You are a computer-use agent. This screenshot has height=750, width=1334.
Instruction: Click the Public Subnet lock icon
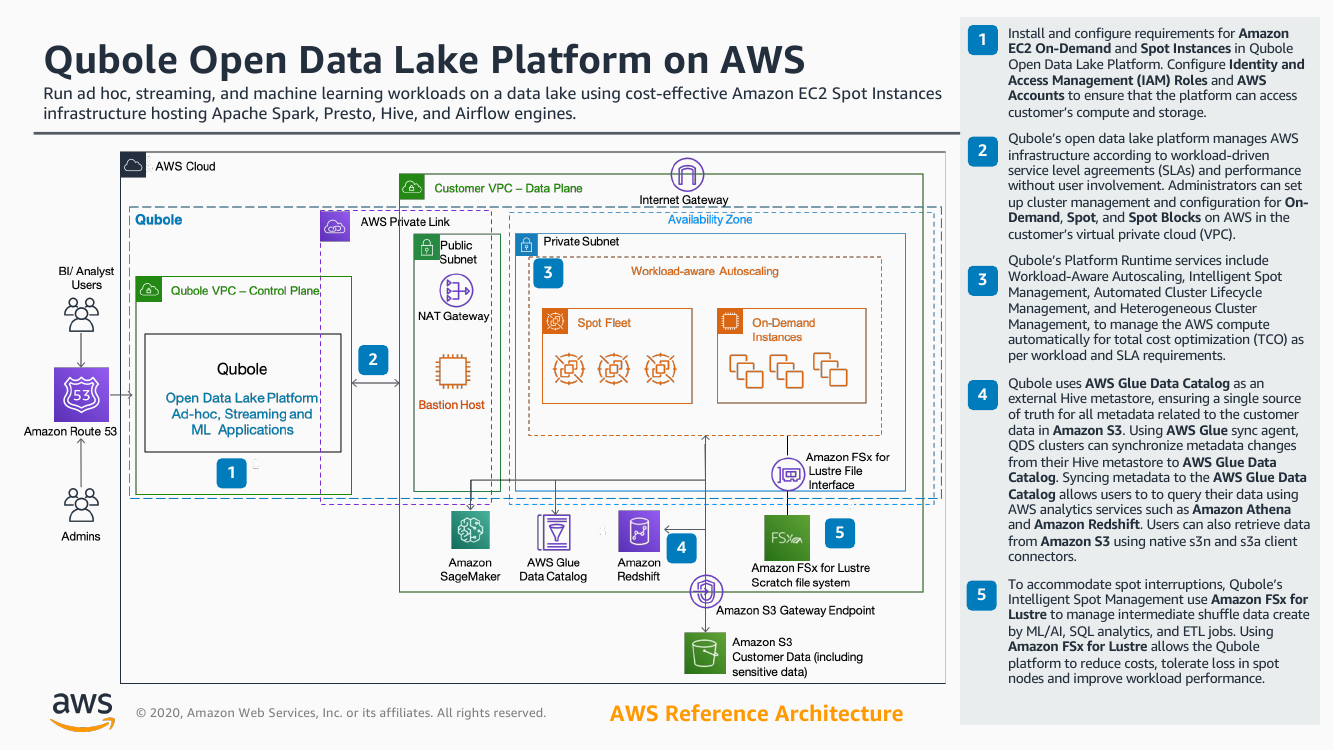(x=427, y=246)
